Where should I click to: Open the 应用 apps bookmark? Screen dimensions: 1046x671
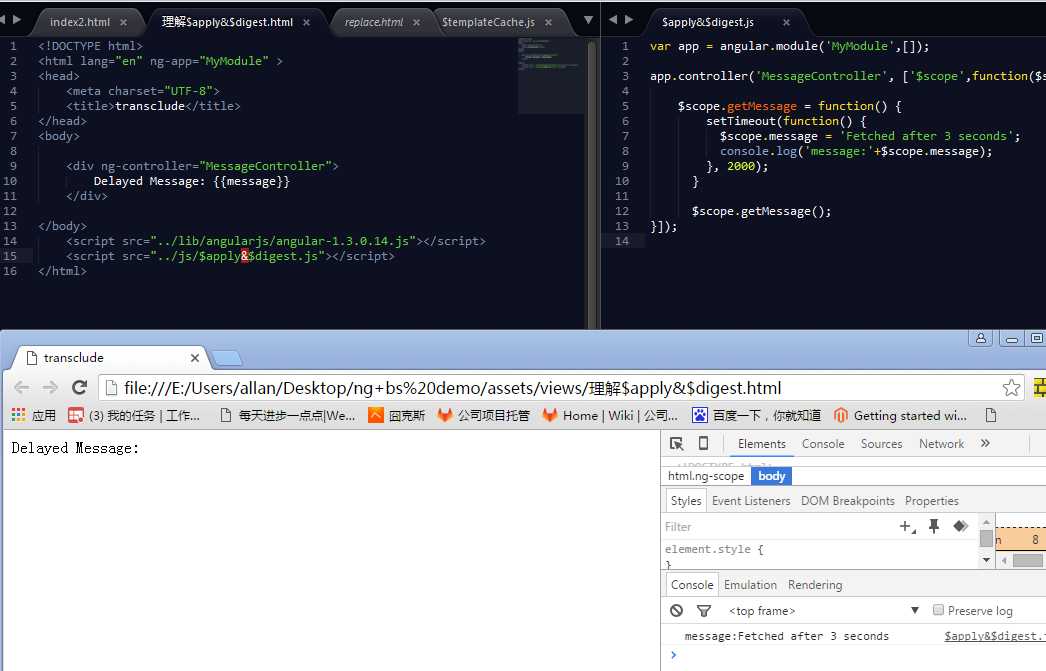(x=33, y=416)
